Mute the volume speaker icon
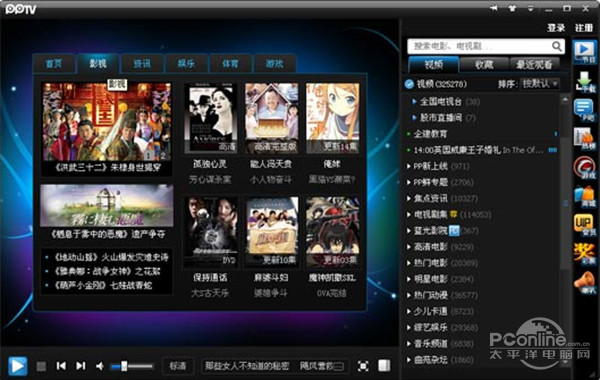600x380 pixels. (x=100, y=366)
